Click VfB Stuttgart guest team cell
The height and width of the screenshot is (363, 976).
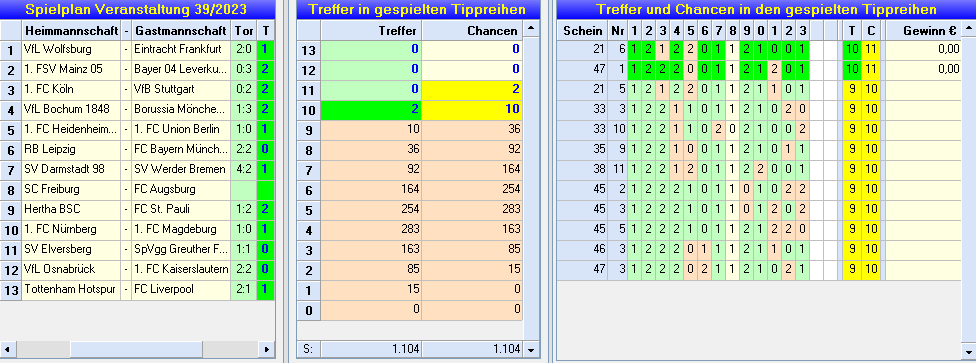pos(181,89)
